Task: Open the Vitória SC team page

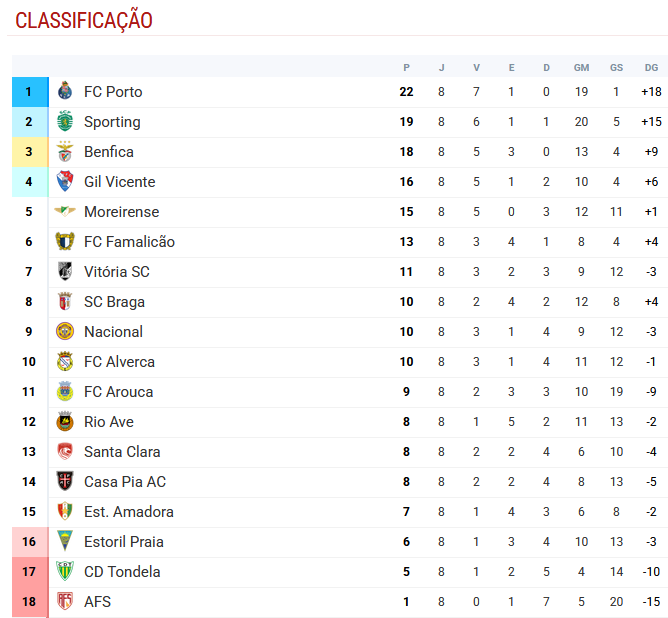Action: (x=116, y=272)
